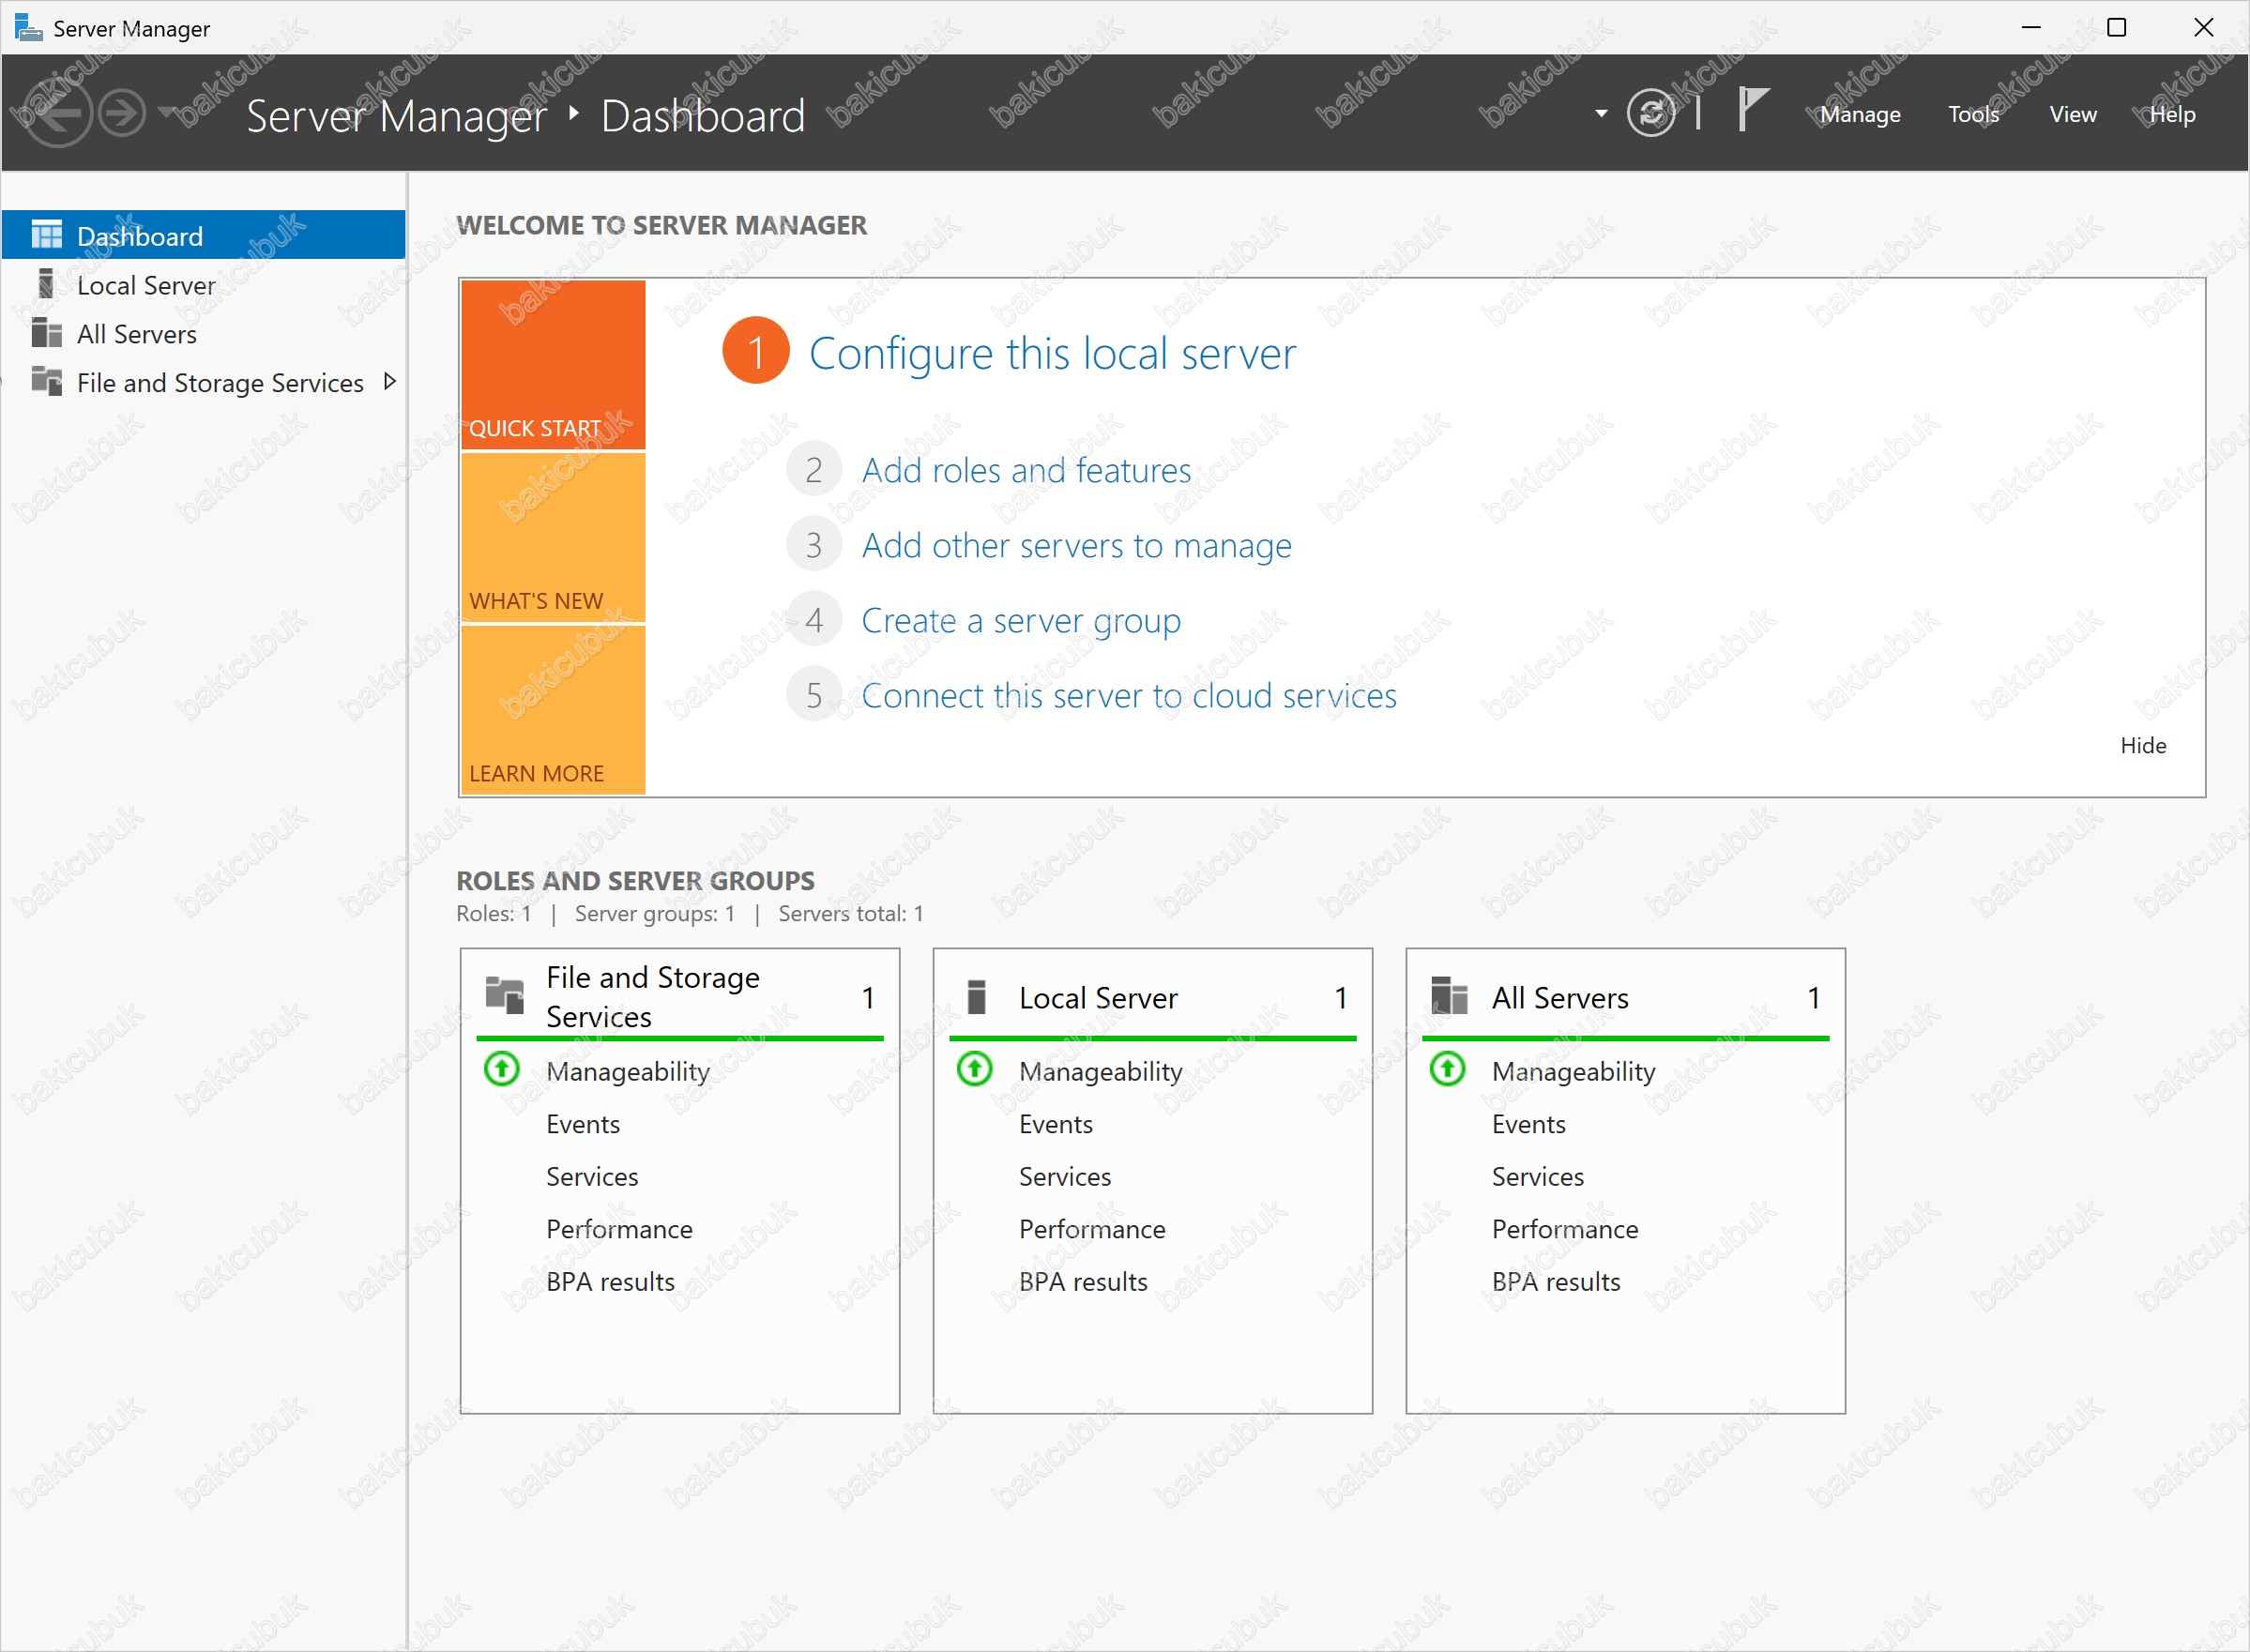Open the Manage menu
This screenshot has width=2250, height=1652.
1859,114
